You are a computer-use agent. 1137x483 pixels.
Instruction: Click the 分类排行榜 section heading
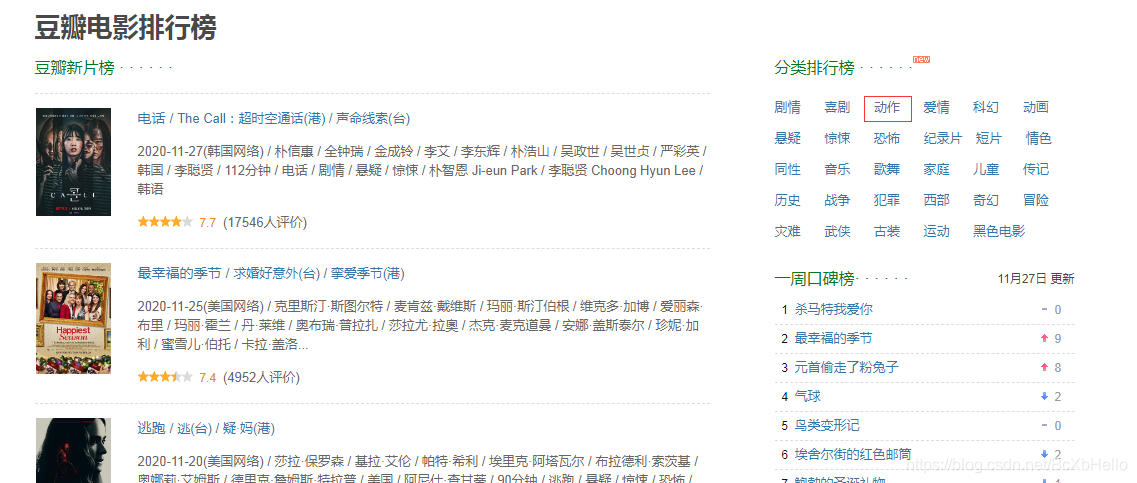814,68
